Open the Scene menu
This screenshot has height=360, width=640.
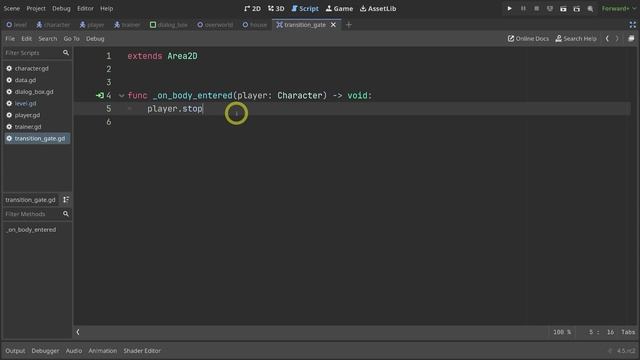(x=11, y=8)
